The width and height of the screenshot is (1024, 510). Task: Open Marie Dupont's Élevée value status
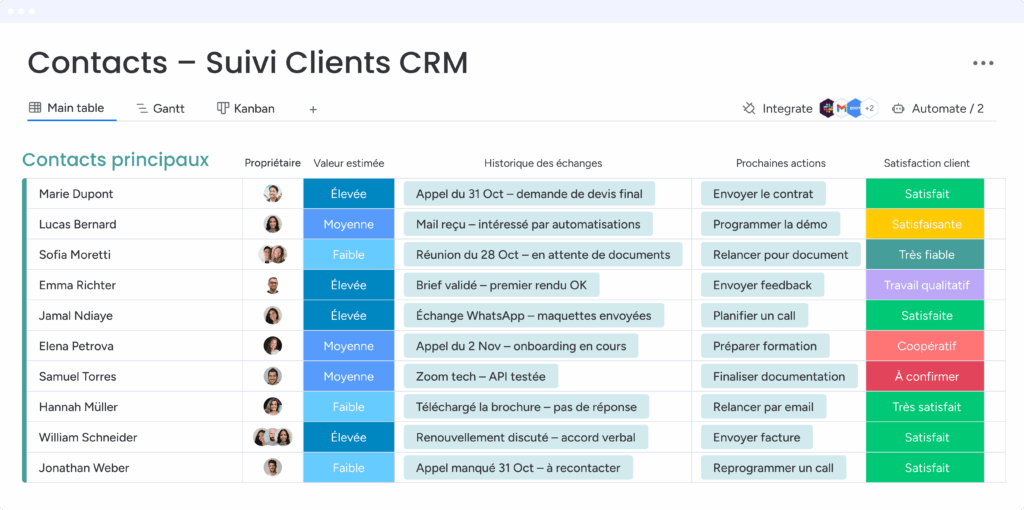(x=349, y=194)
